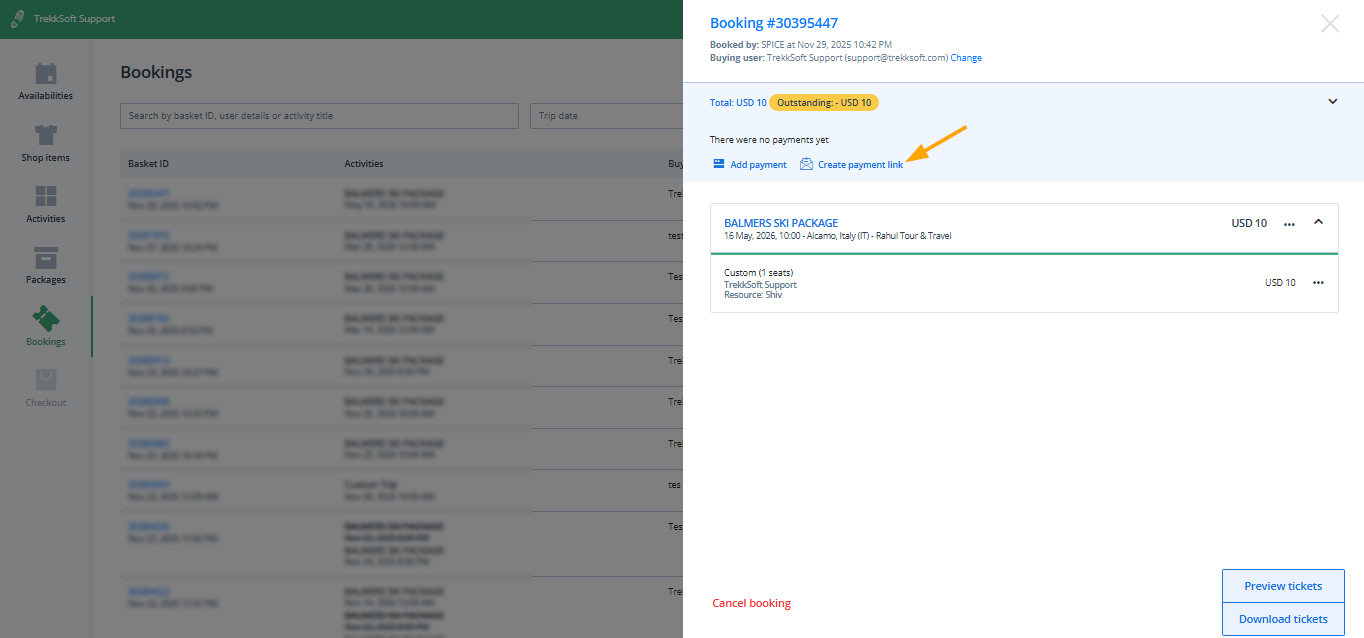Click the Bookings ticket icon
The image size is (1364, 638).
click(46, 319)
